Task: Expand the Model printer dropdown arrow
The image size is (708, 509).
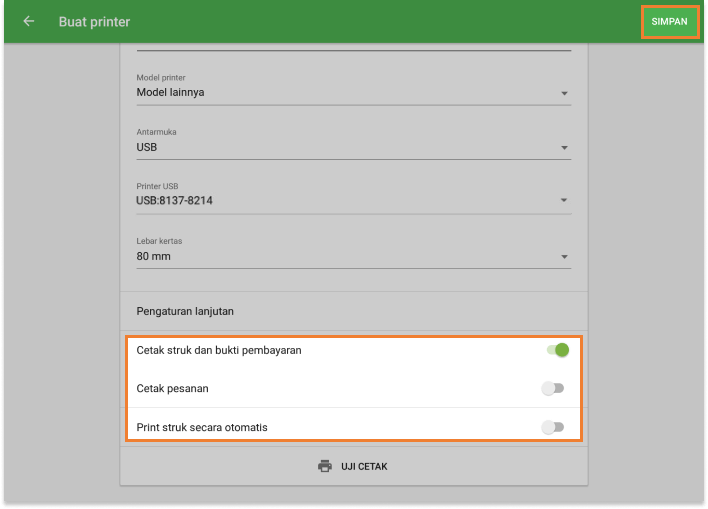Action: point(565,94)
